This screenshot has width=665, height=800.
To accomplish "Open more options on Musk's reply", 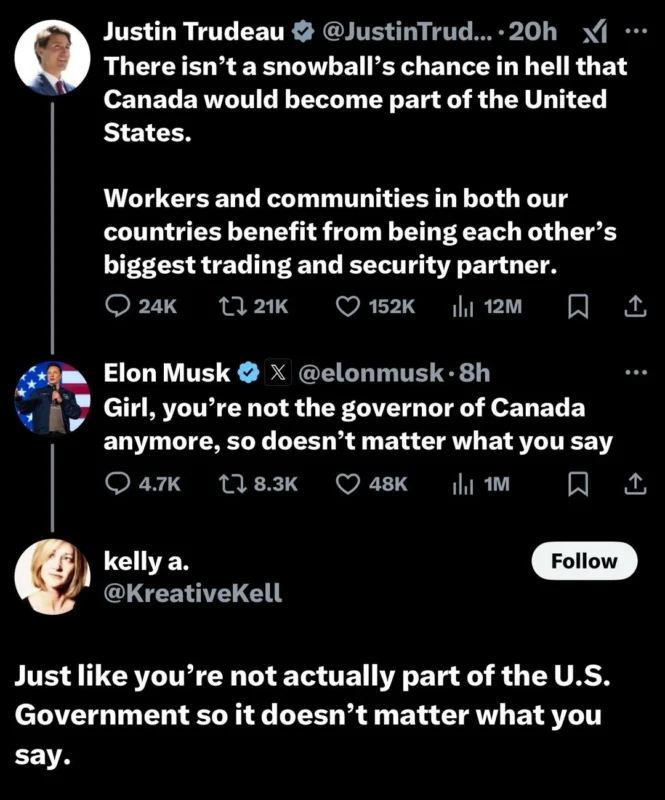I will pos(635,373).
